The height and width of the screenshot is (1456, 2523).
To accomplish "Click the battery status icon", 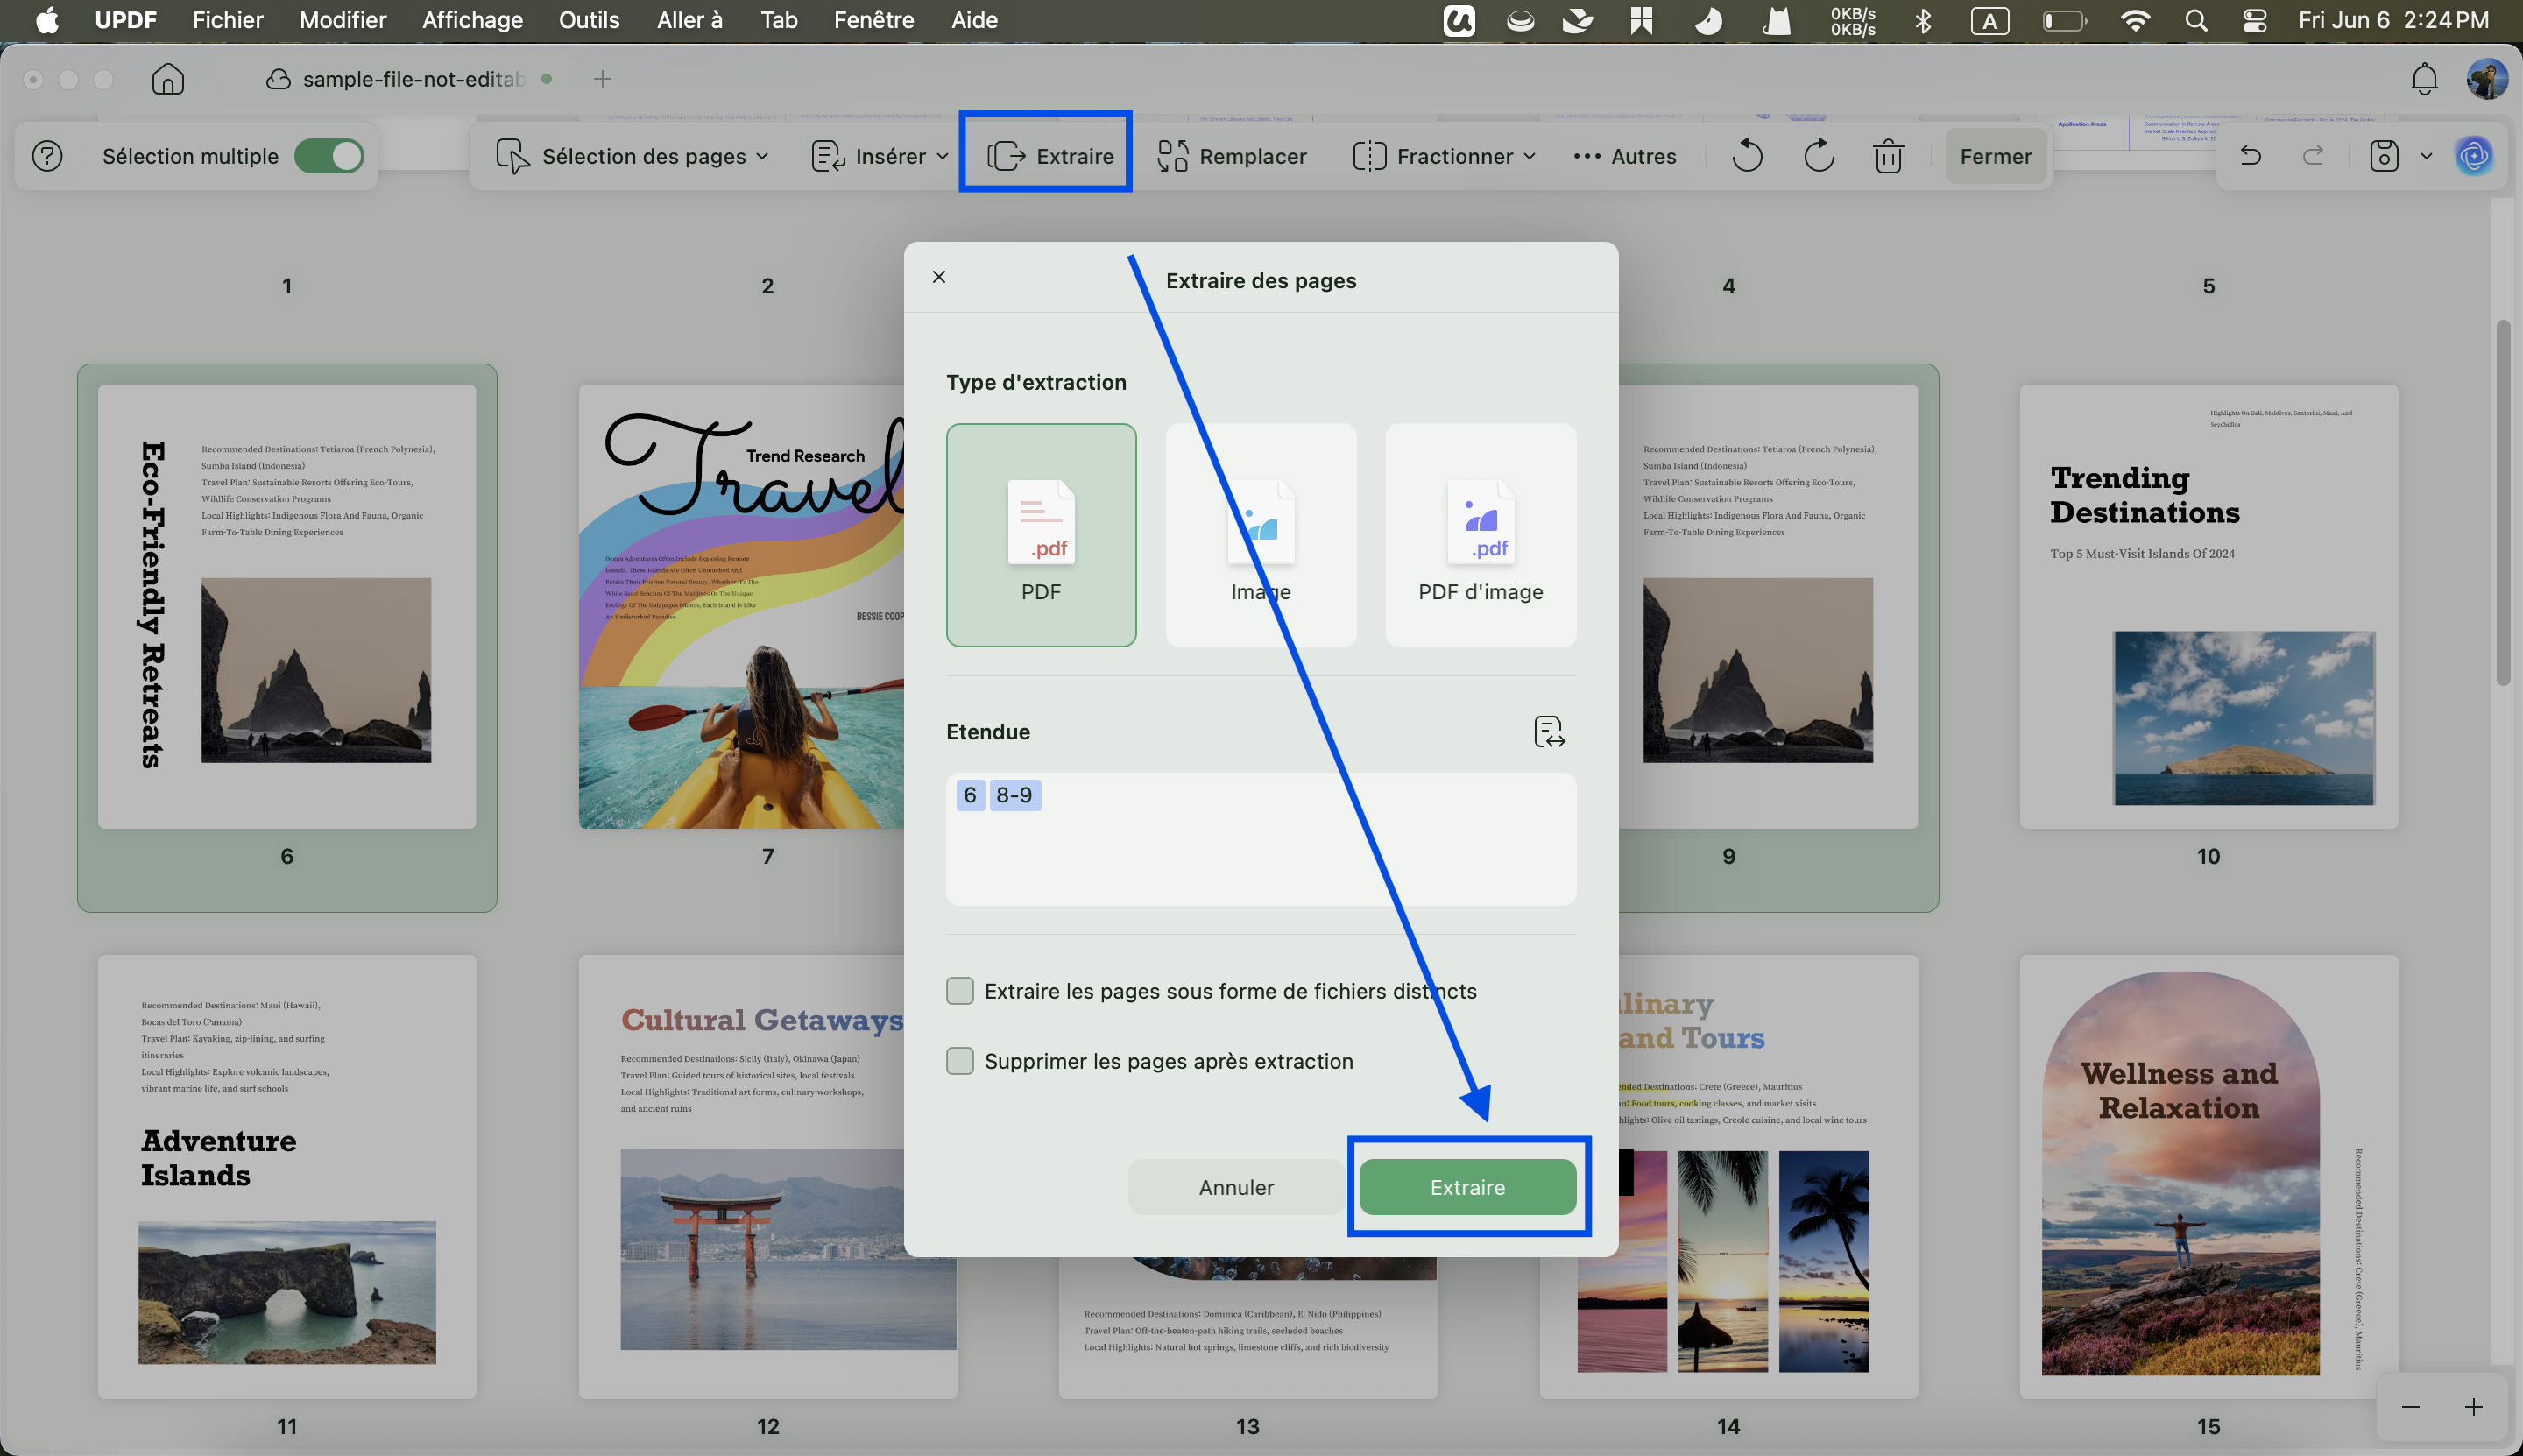I will click(x=2063, y=20).
